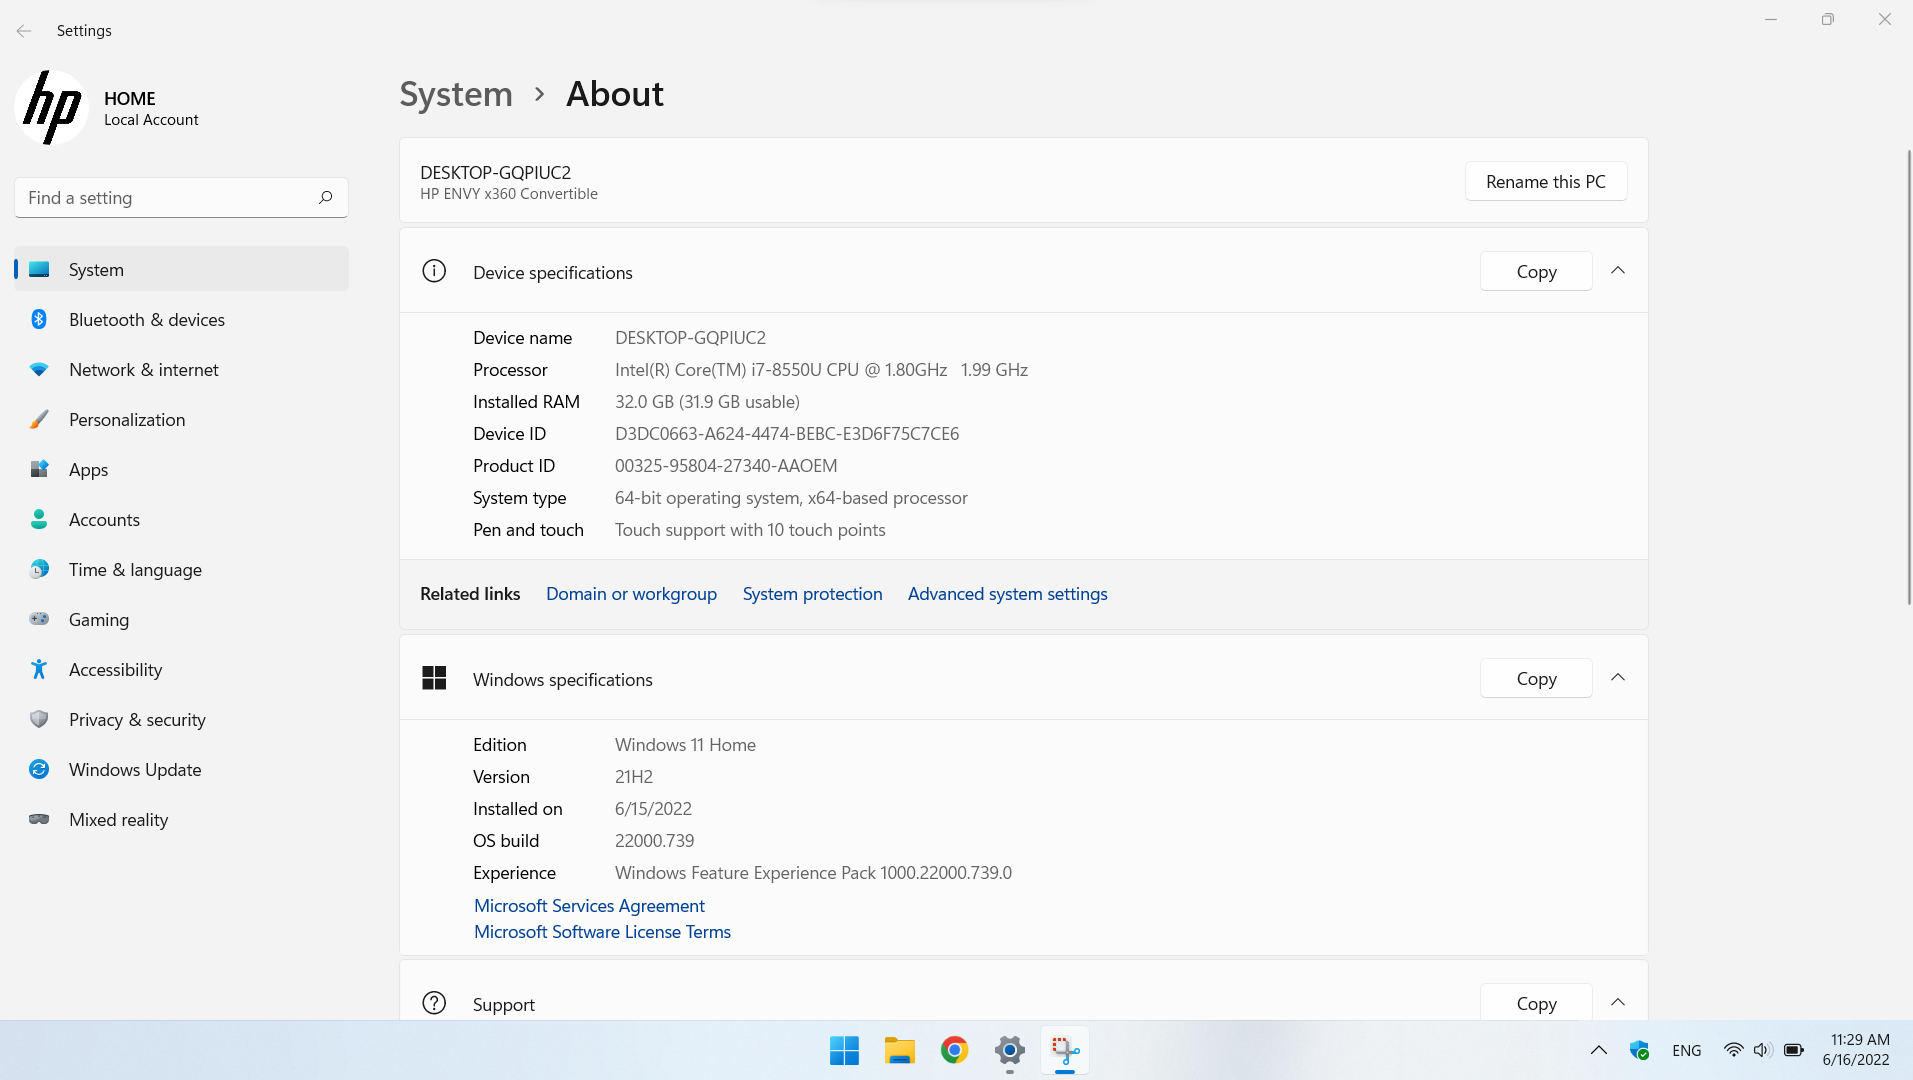This screenshot has width=1913, height=1080.
Task: Click the vertical scrollbar on the right
Action: click(x=1908, y=376)
